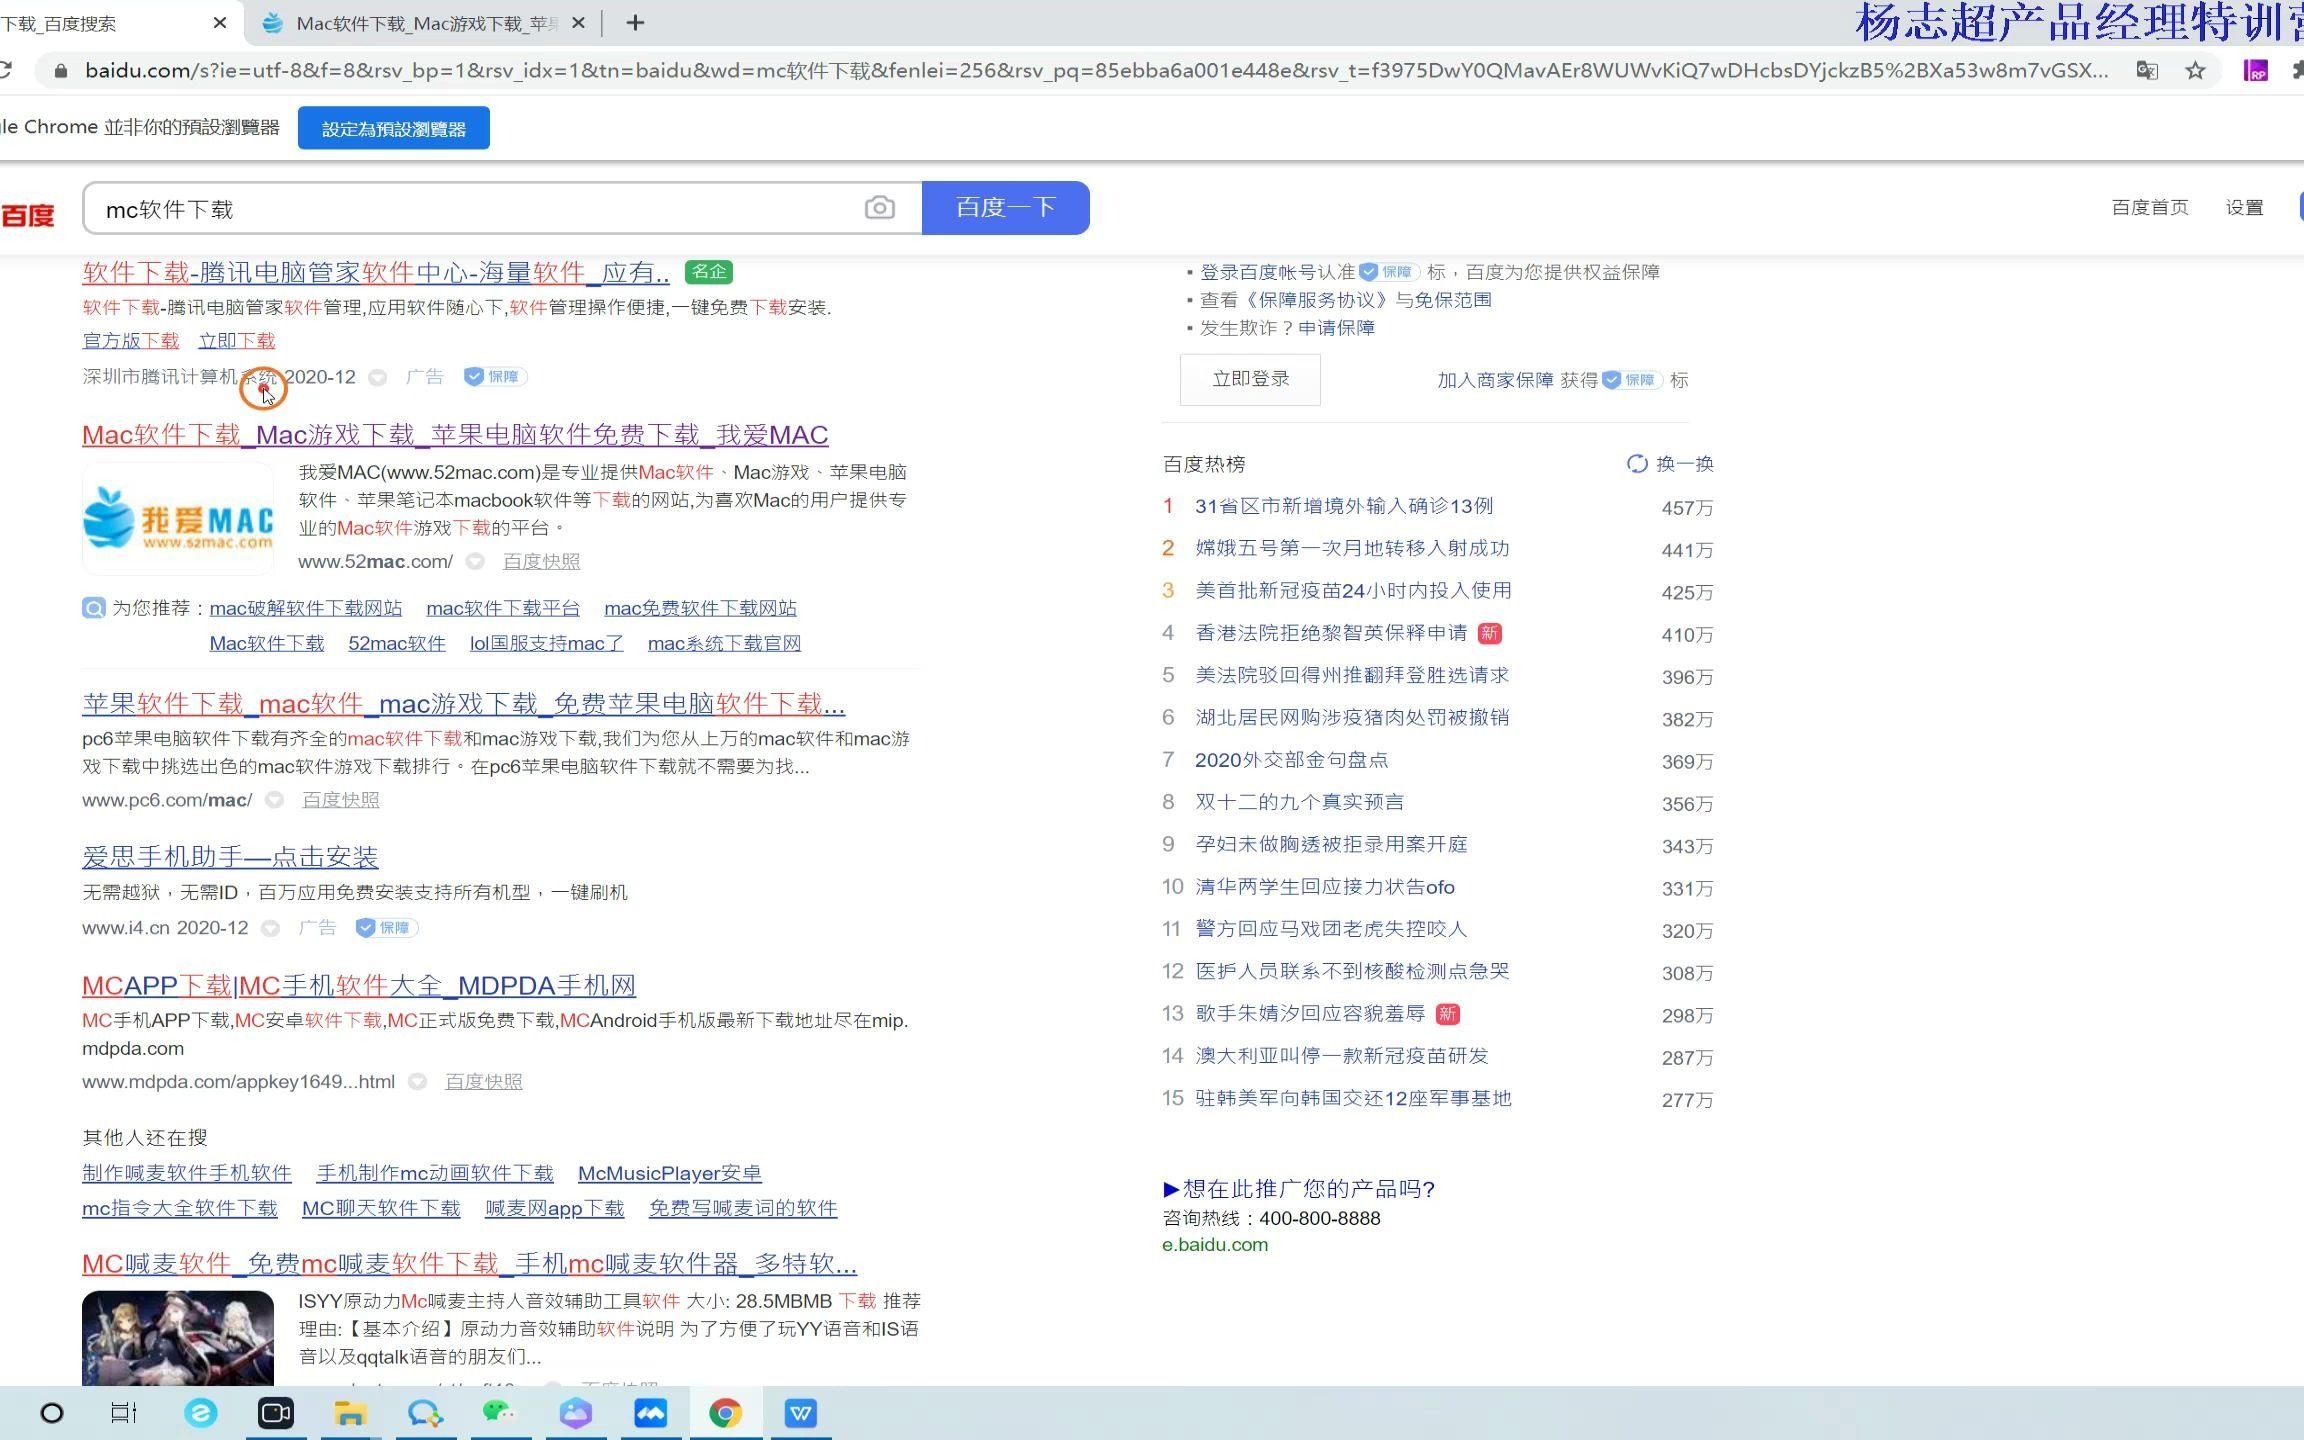Image resolution: width=2304 pixels, height=1440 pixels.
Task: Open the Photos app on taskbar
Action: tap(650, 1413)
